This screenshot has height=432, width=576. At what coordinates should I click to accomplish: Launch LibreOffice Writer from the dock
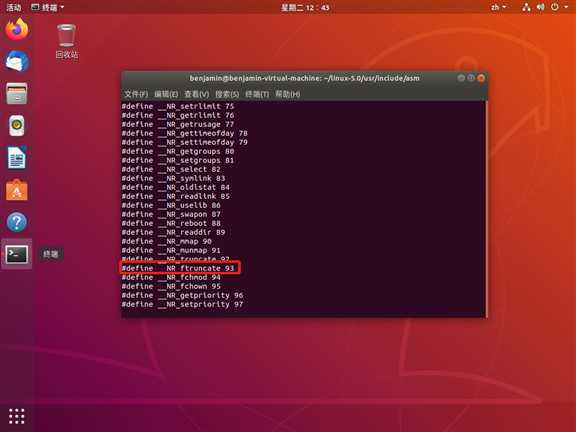pyautogui.click(x=17, y=157)
